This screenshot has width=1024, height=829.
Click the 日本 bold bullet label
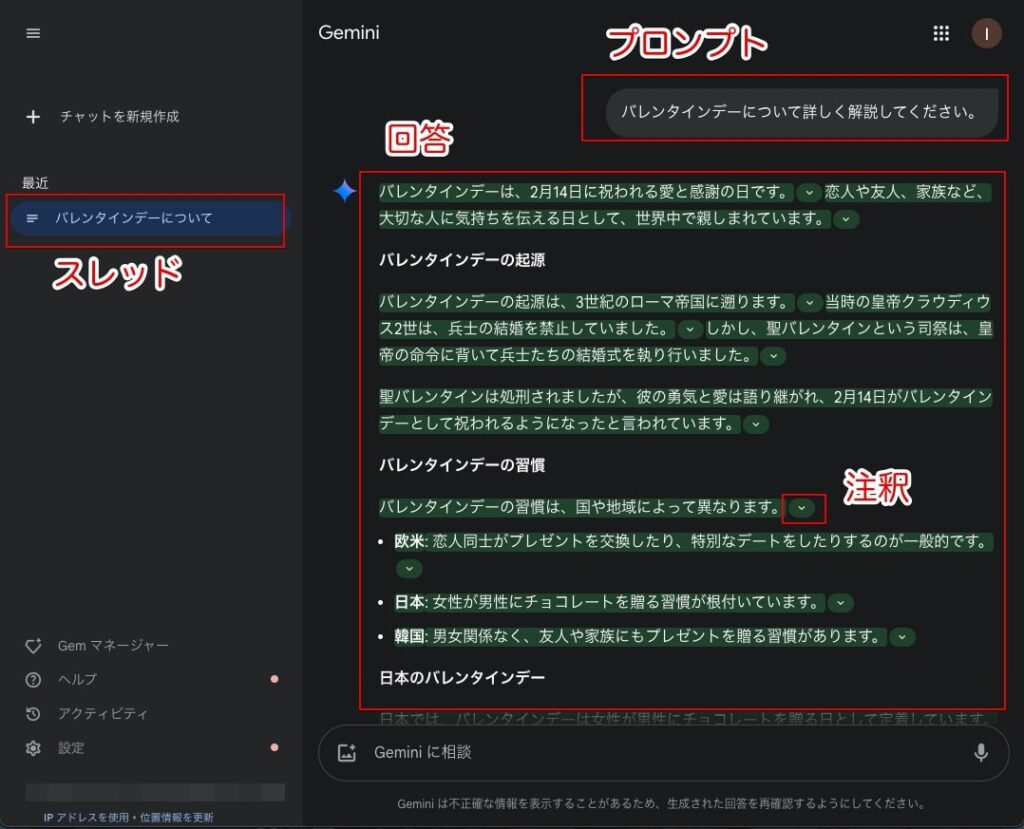coord(409,602)
